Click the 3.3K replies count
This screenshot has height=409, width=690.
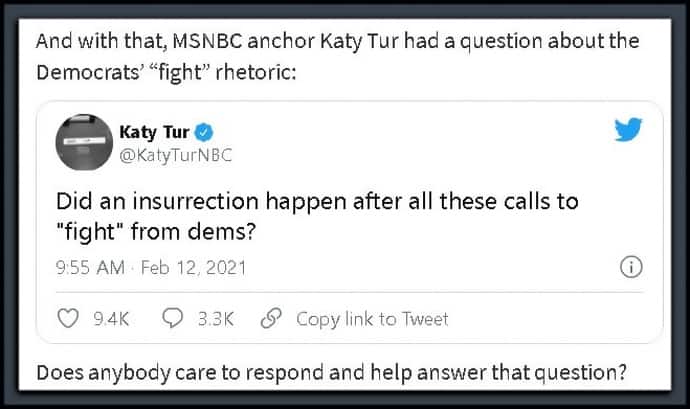click(x=216, y=319)
